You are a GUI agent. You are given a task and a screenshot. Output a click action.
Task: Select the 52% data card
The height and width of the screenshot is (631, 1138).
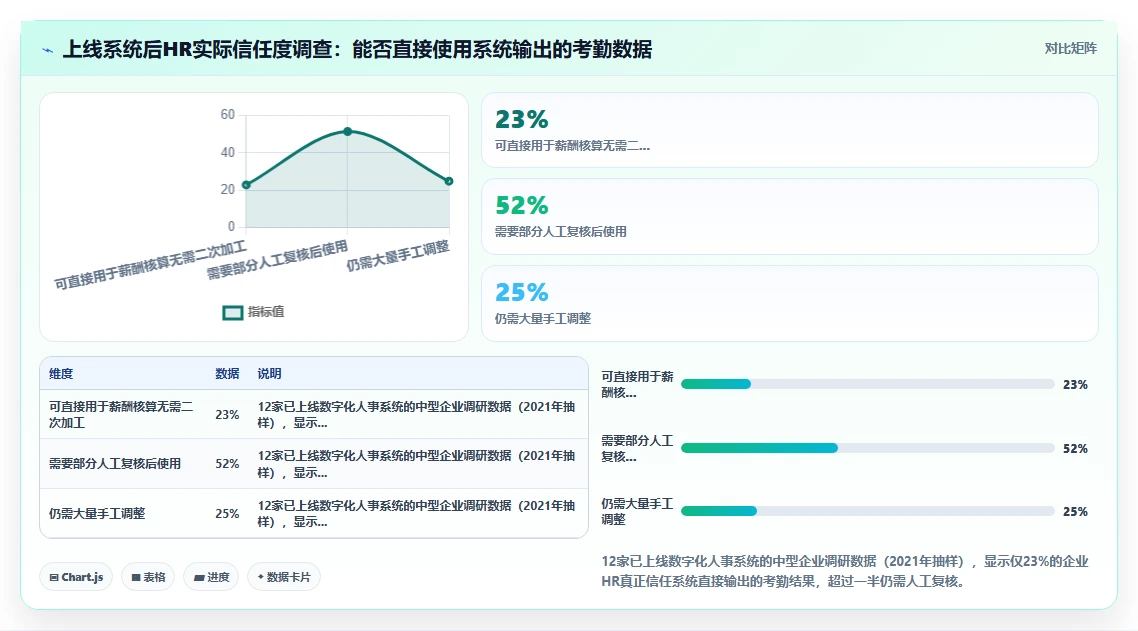[x=790, y=216]
